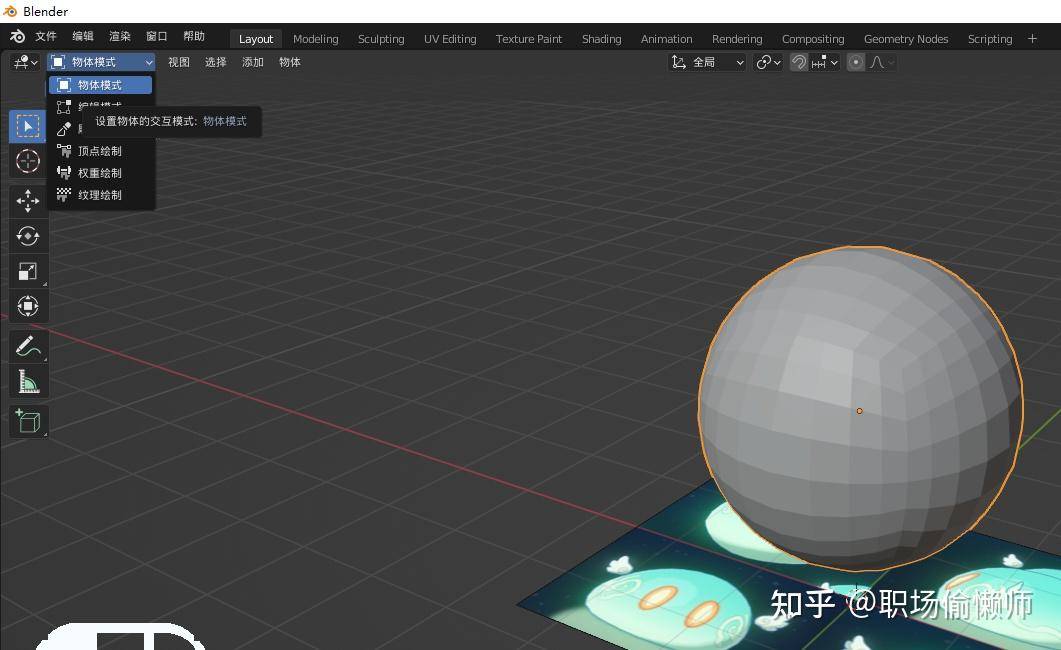The height and width of the screenshot is (650, 1061).
Task: Select the Select Box tool
Action: point(28,126)
